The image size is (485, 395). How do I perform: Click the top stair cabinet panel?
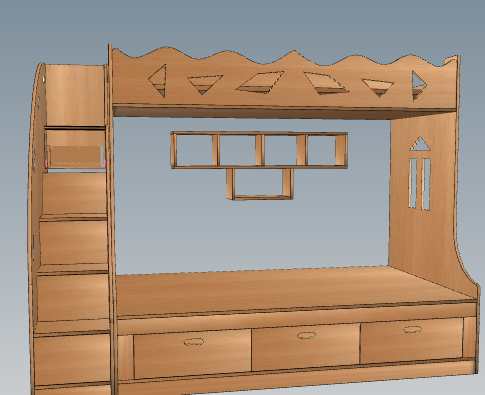click(x=75, y=95)
